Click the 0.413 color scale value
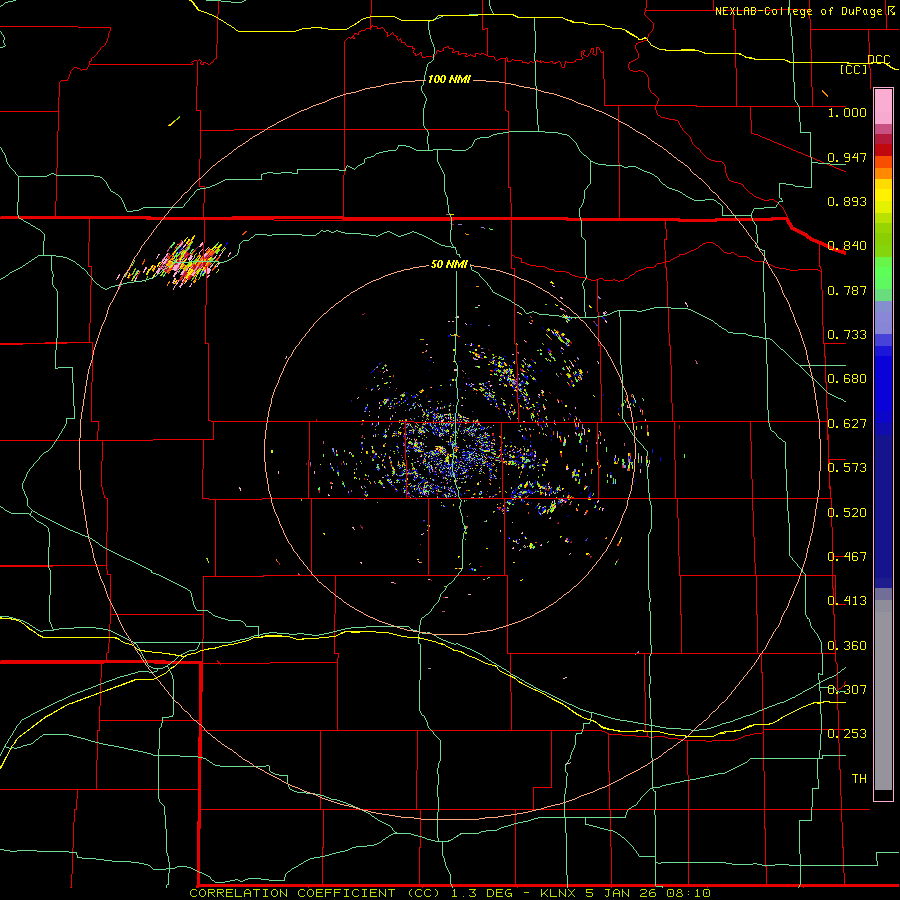Viewport: 900px width, 900px height. [847, 601]
